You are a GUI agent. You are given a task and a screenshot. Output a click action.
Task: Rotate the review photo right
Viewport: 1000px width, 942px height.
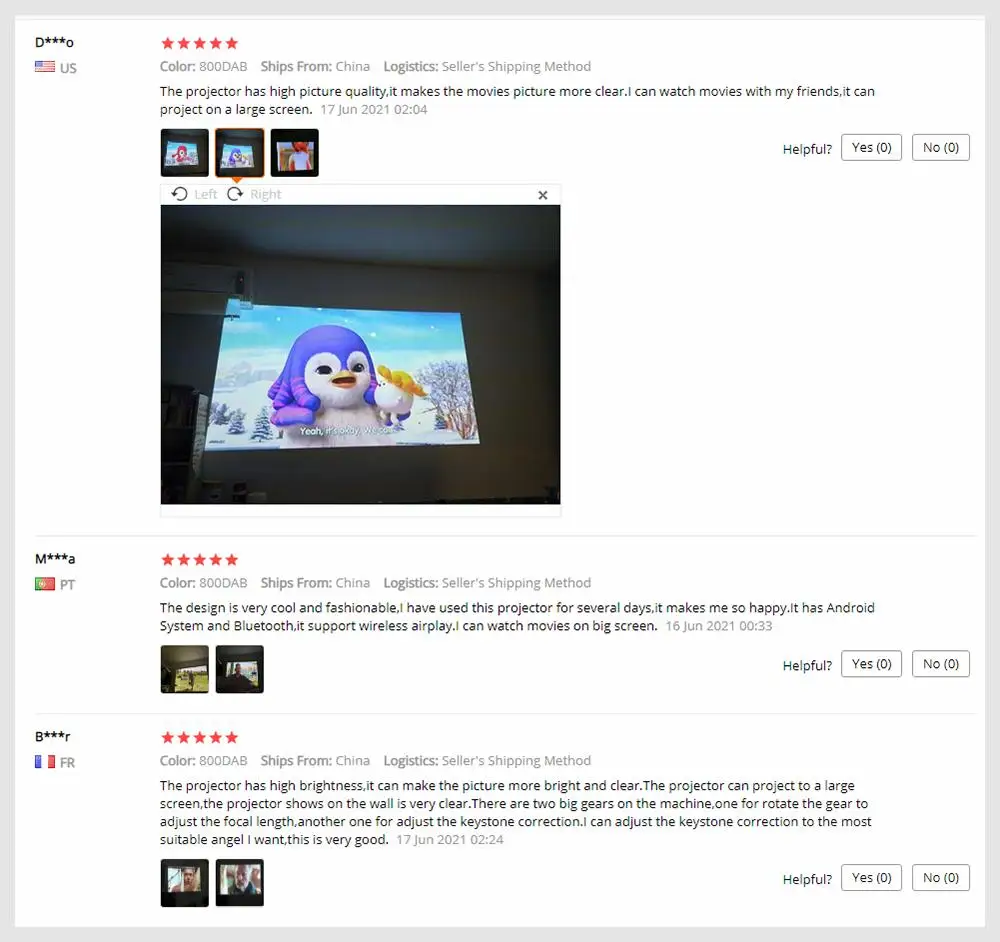point(254,194)
